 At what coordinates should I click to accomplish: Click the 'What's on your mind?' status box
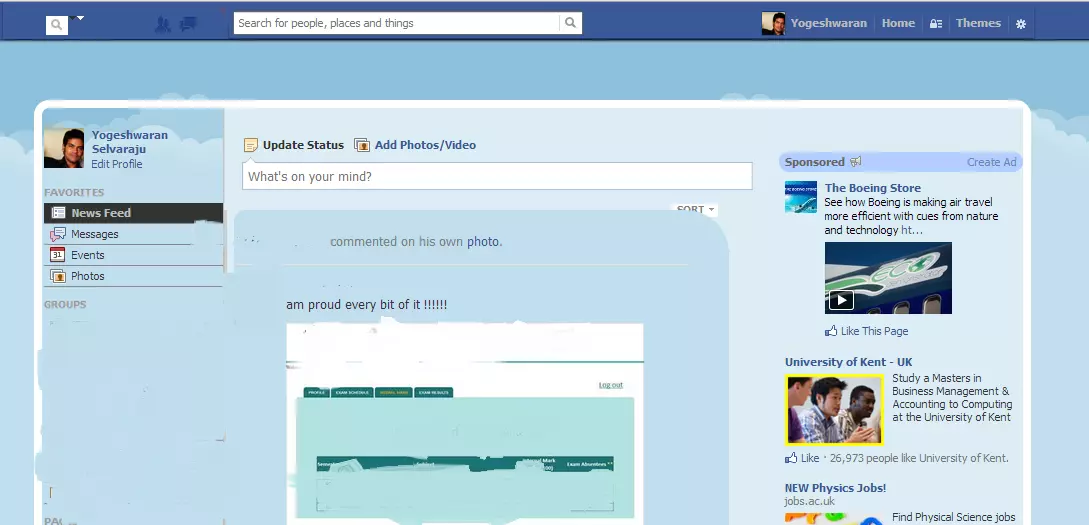[x=497, y=176]
